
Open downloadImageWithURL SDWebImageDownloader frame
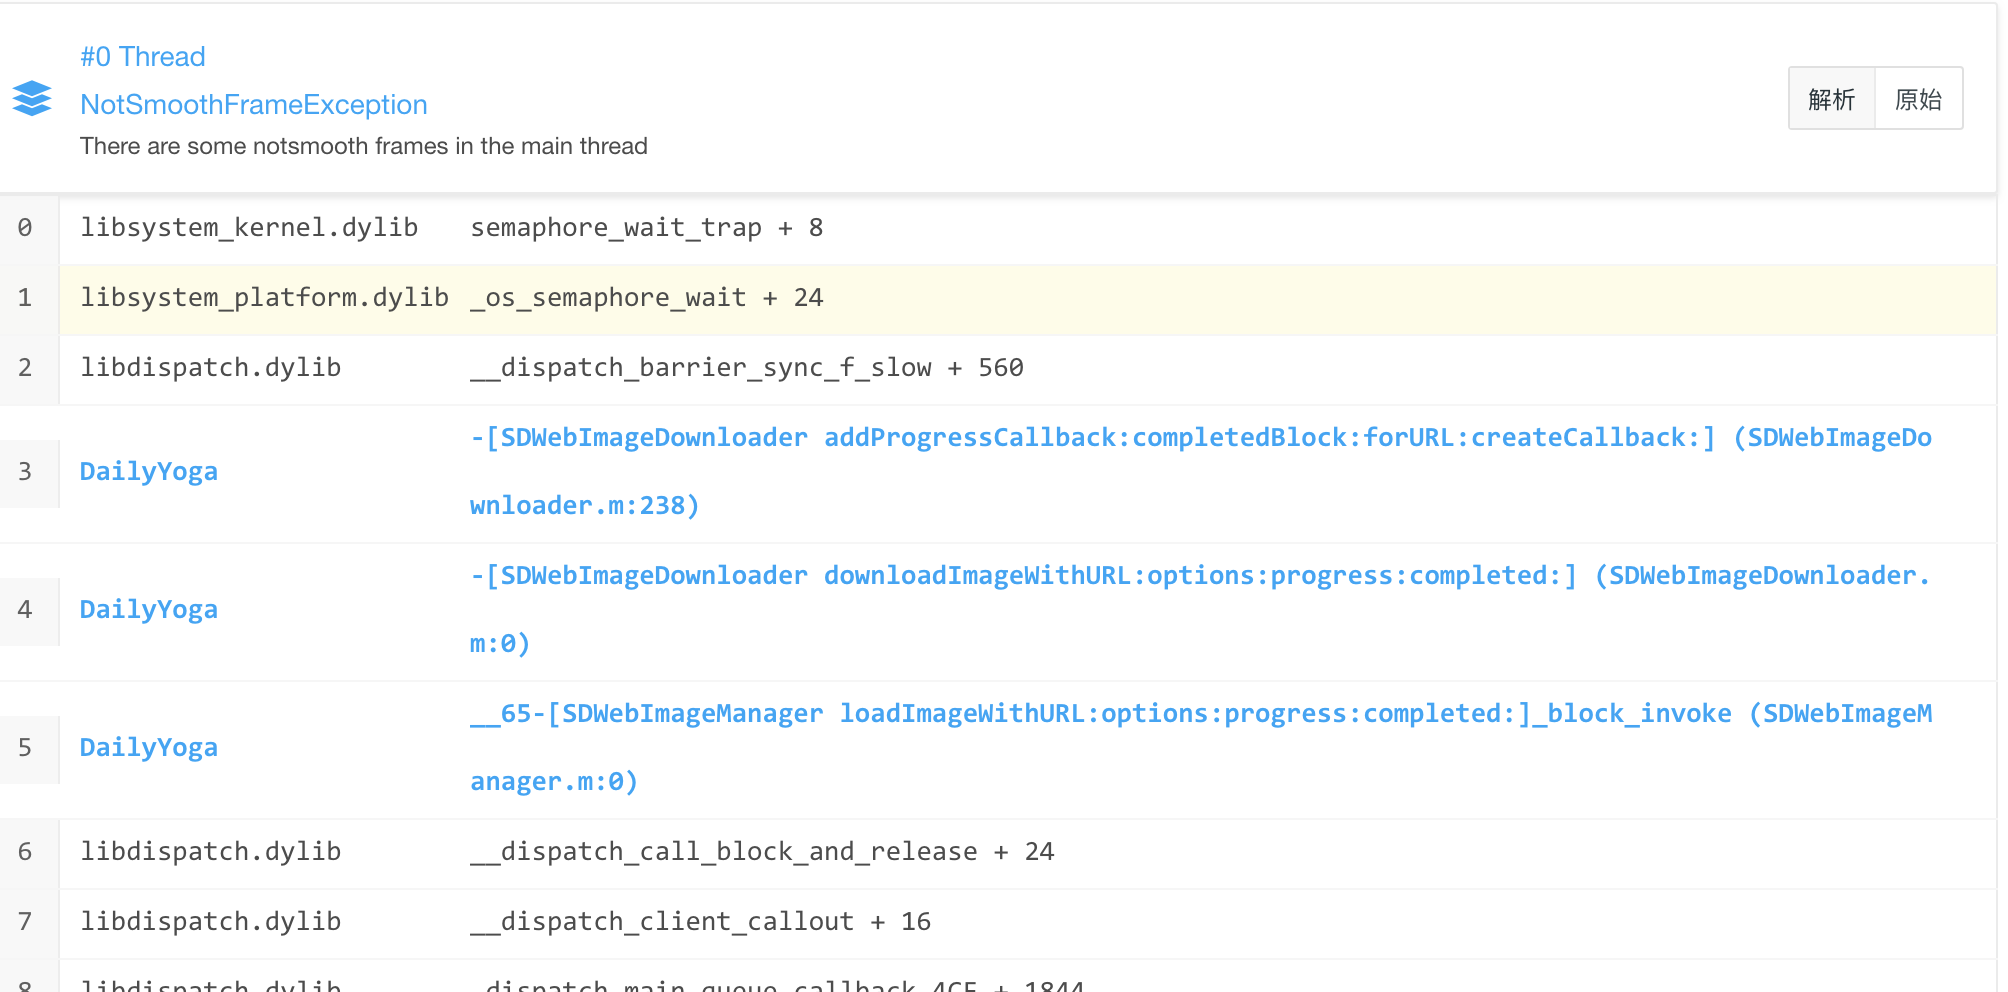(1201, 610)
